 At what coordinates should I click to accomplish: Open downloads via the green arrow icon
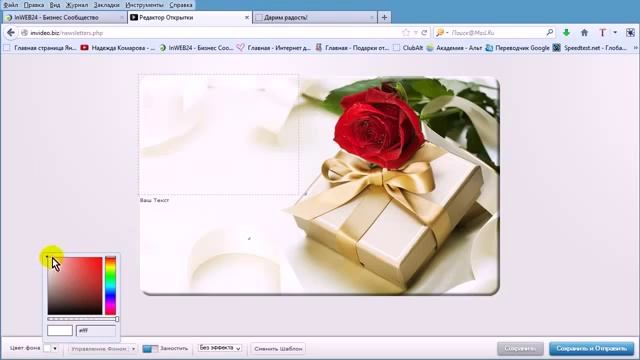coord(566,33)
